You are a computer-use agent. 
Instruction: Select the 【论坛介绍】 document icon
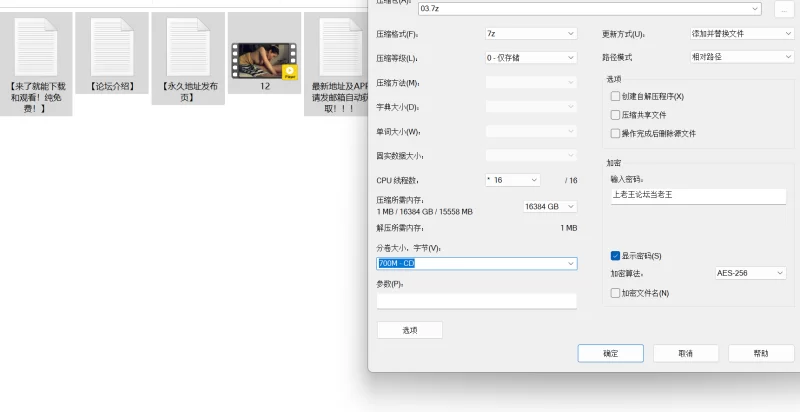[x=112, y=47]
